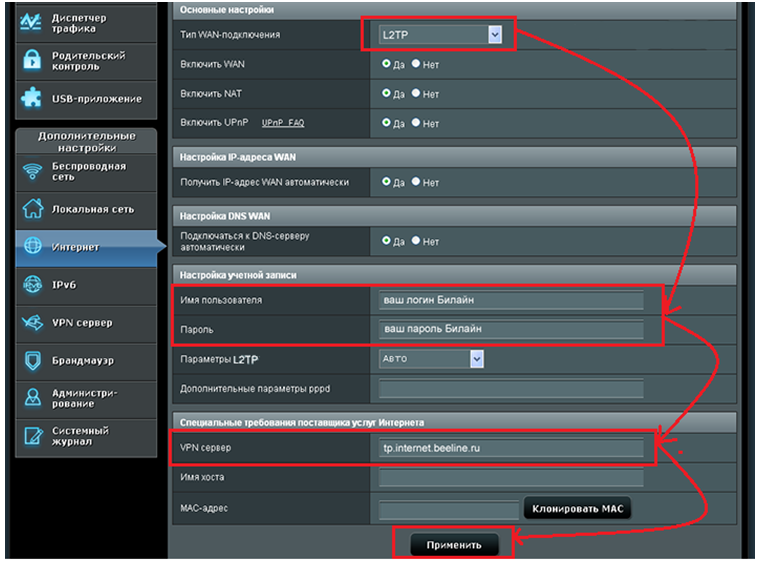Open the WAN connection type L2TP dropdown
761x565 pixels.
(x=440, y=34)
